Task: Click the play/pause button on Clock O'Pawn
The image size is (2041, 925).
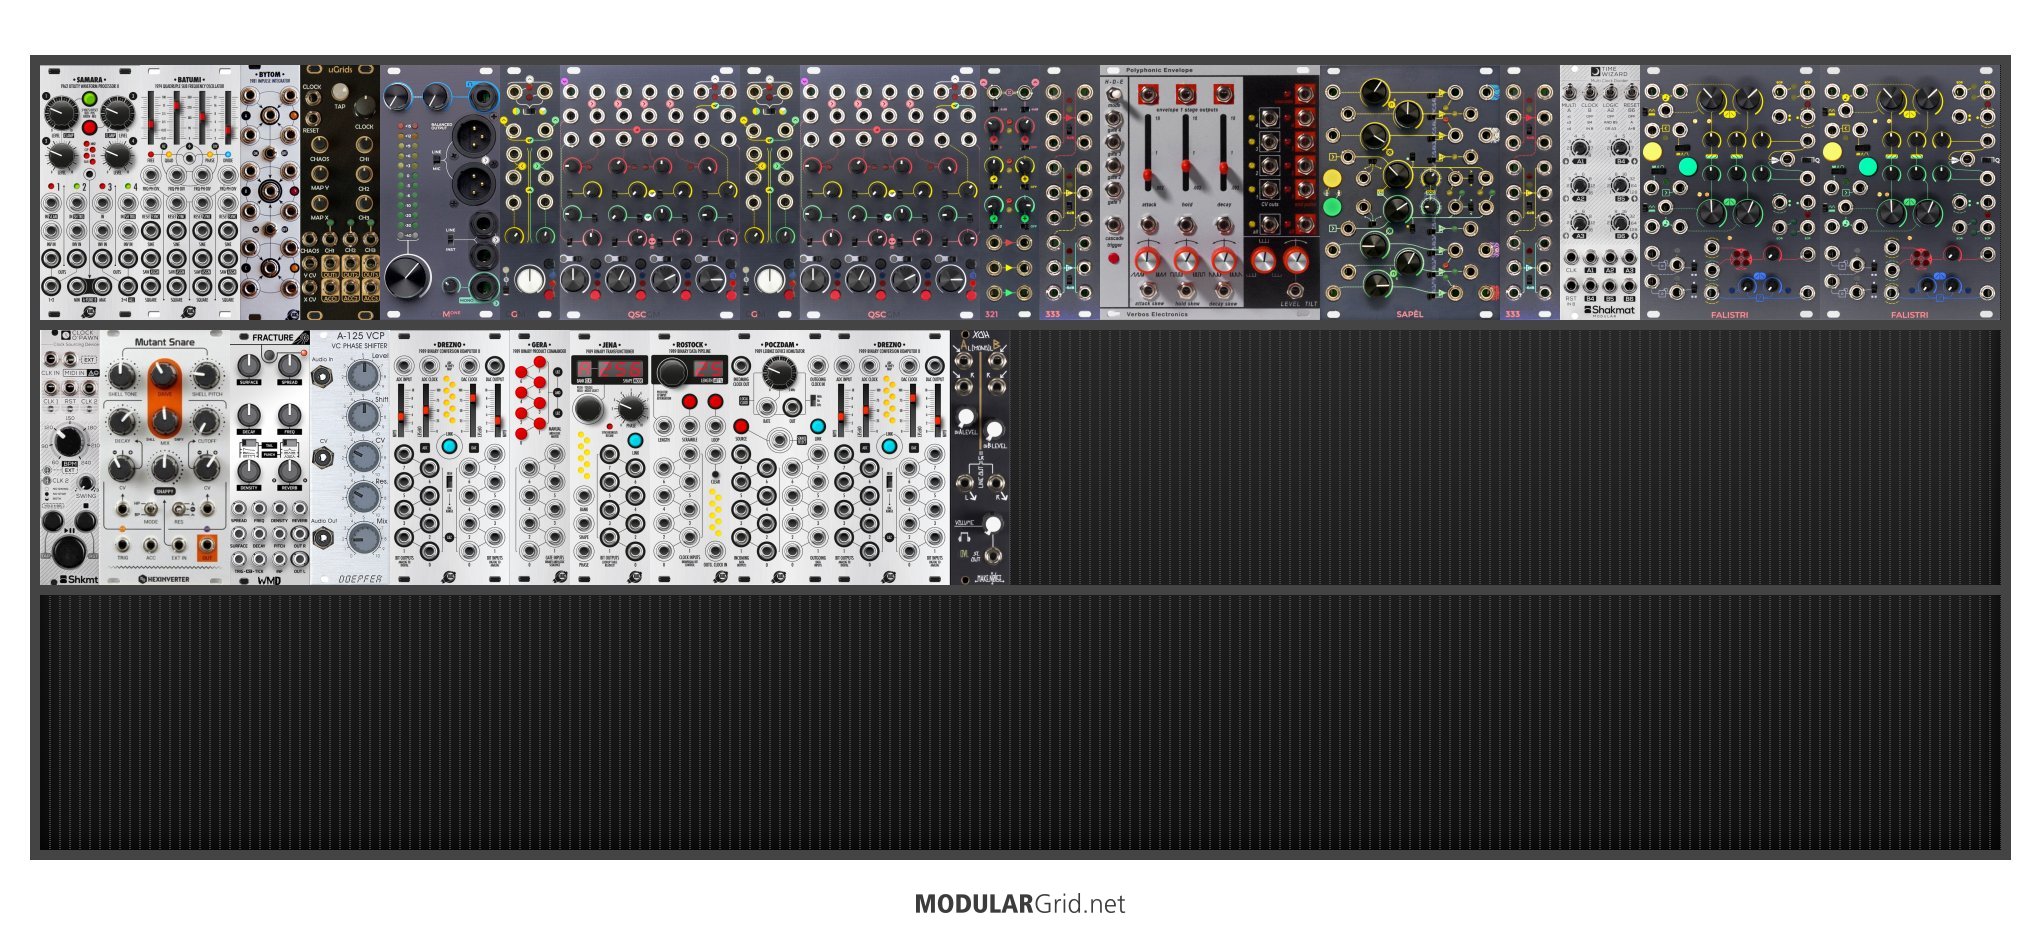Action: (x=69, y=551)
